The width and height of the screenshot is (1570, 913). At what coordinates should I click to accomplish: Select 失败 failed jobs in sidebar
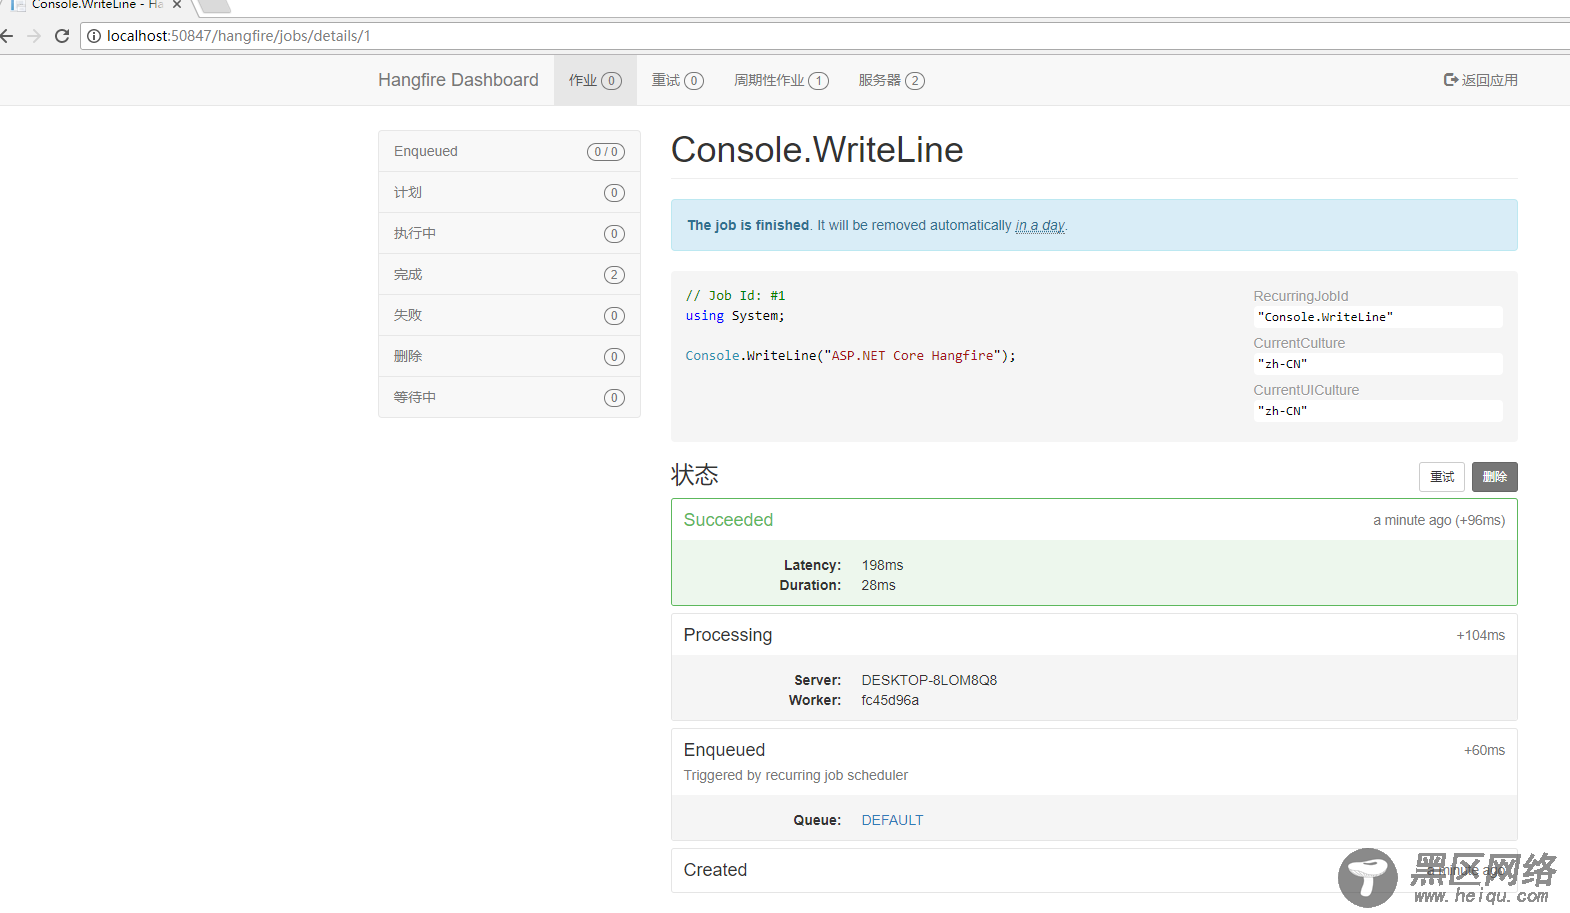(x=509, y=315)
